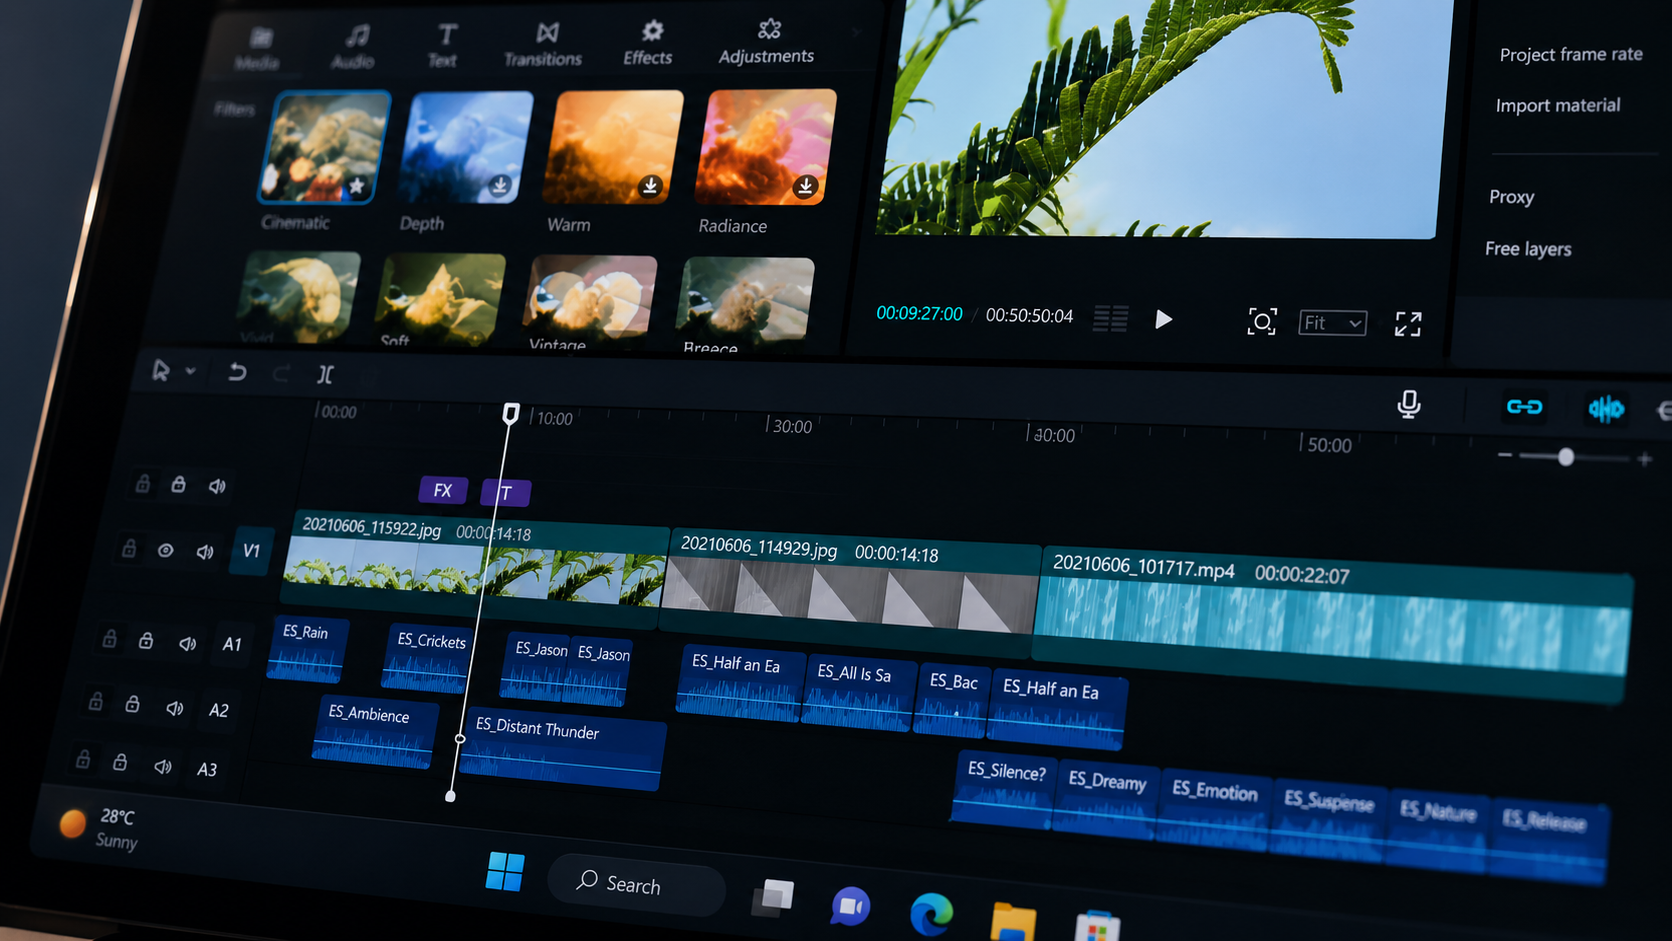Viewport: 1672px width, 941px height.
Task: Mute the A3 audio track
Action: 163,767
